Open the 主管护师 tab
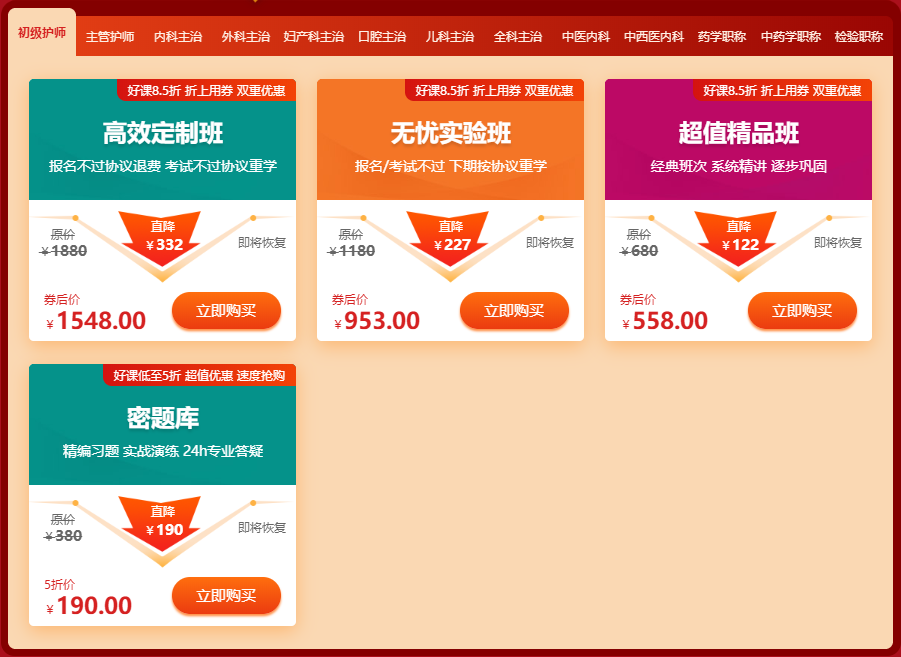901x657 pixels. (x=110, y=37)
